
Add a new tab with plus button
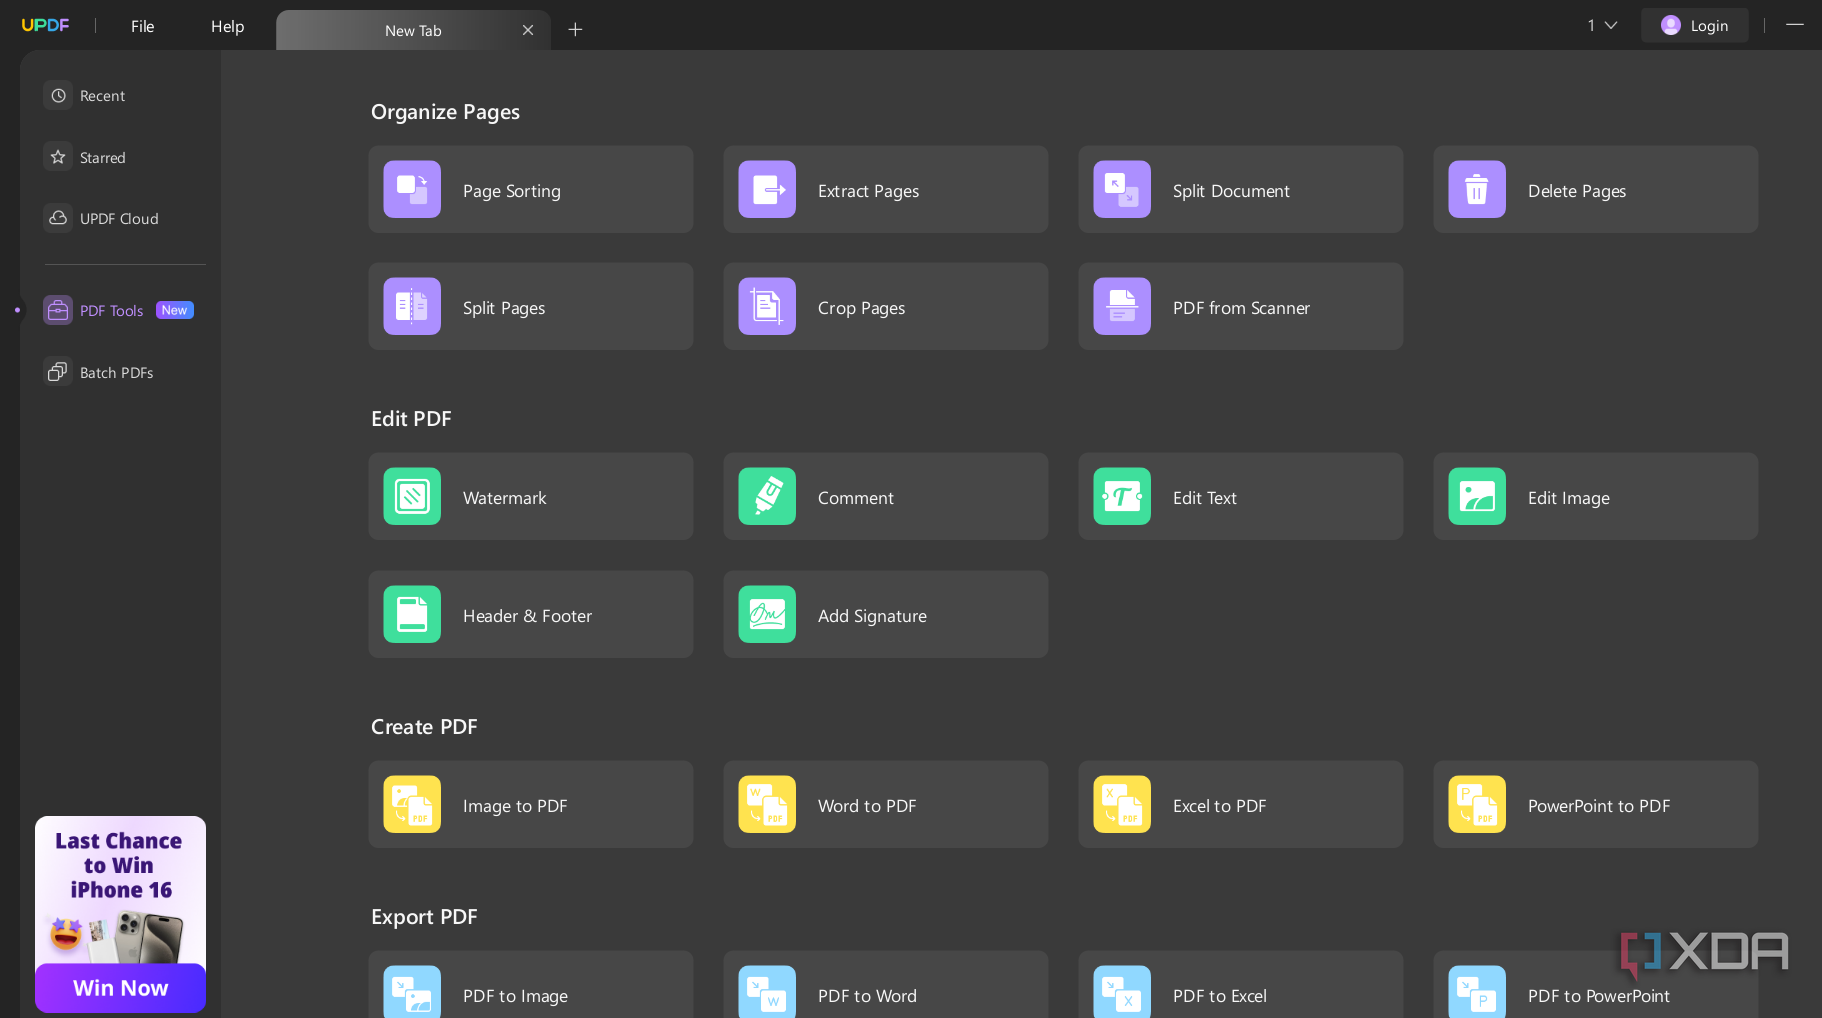(x=575, y=30)
